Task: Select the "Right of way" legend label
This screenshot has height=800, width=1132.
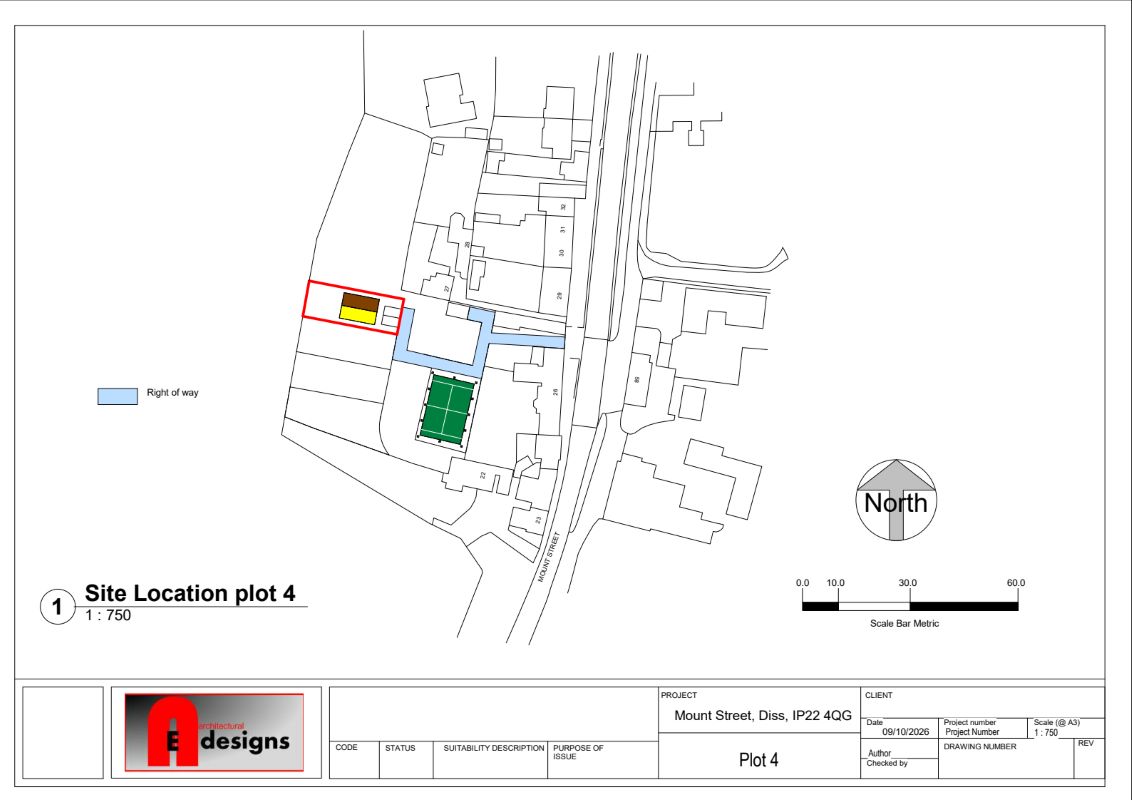Action: pos(173,393)
